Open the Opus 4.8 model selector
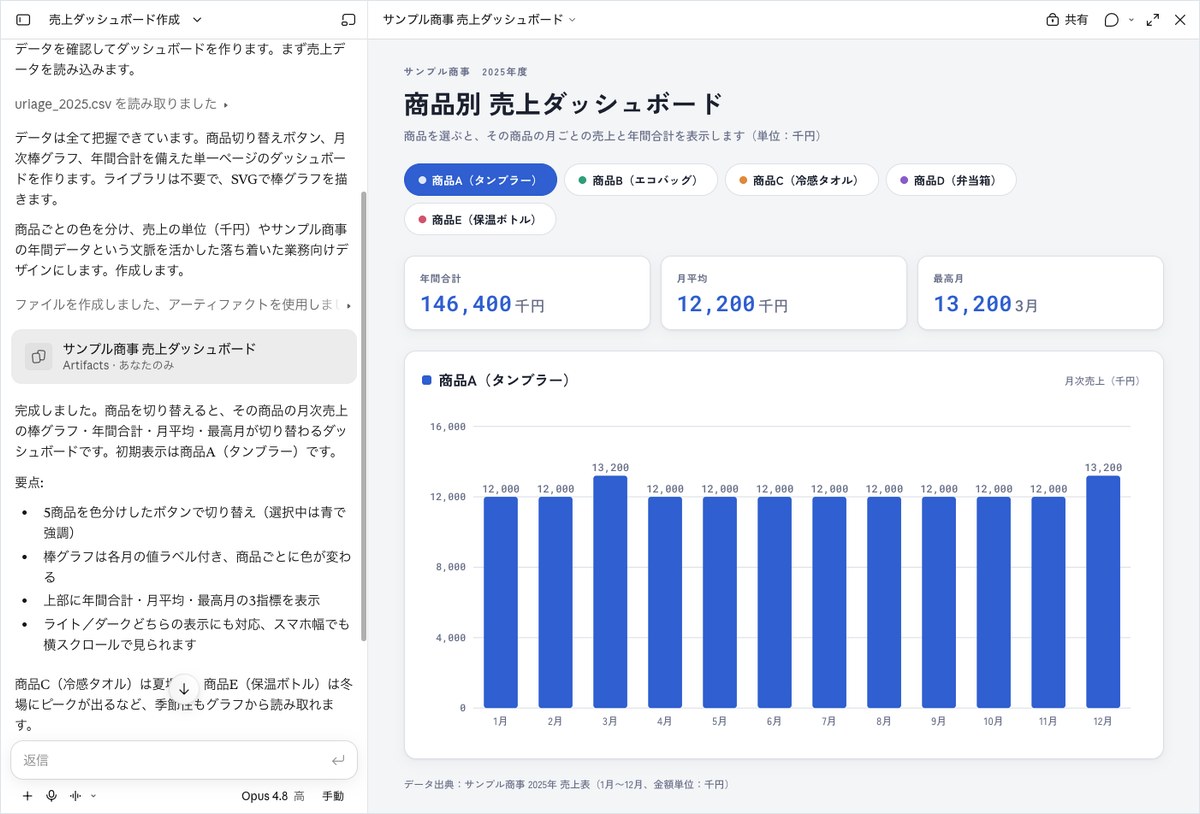1200x814 pixels. coord(273,796)
